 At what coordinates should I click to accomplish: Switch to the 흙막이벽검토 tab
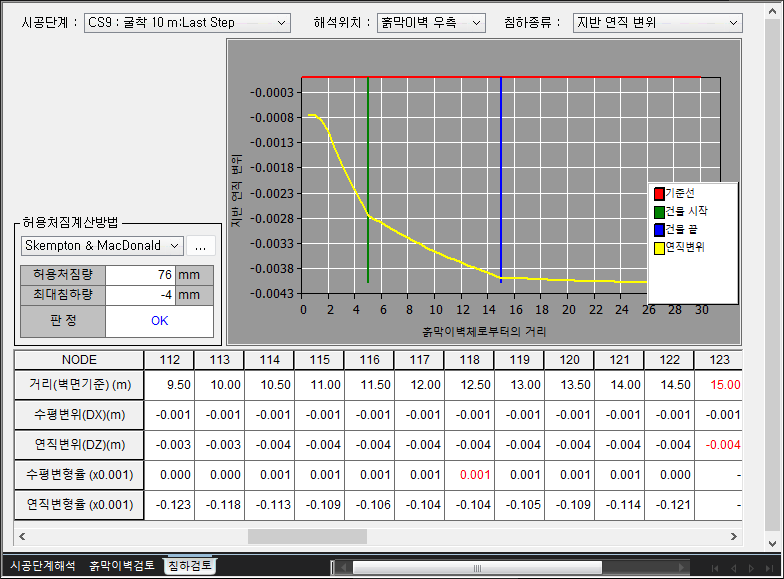pos(122,566)
